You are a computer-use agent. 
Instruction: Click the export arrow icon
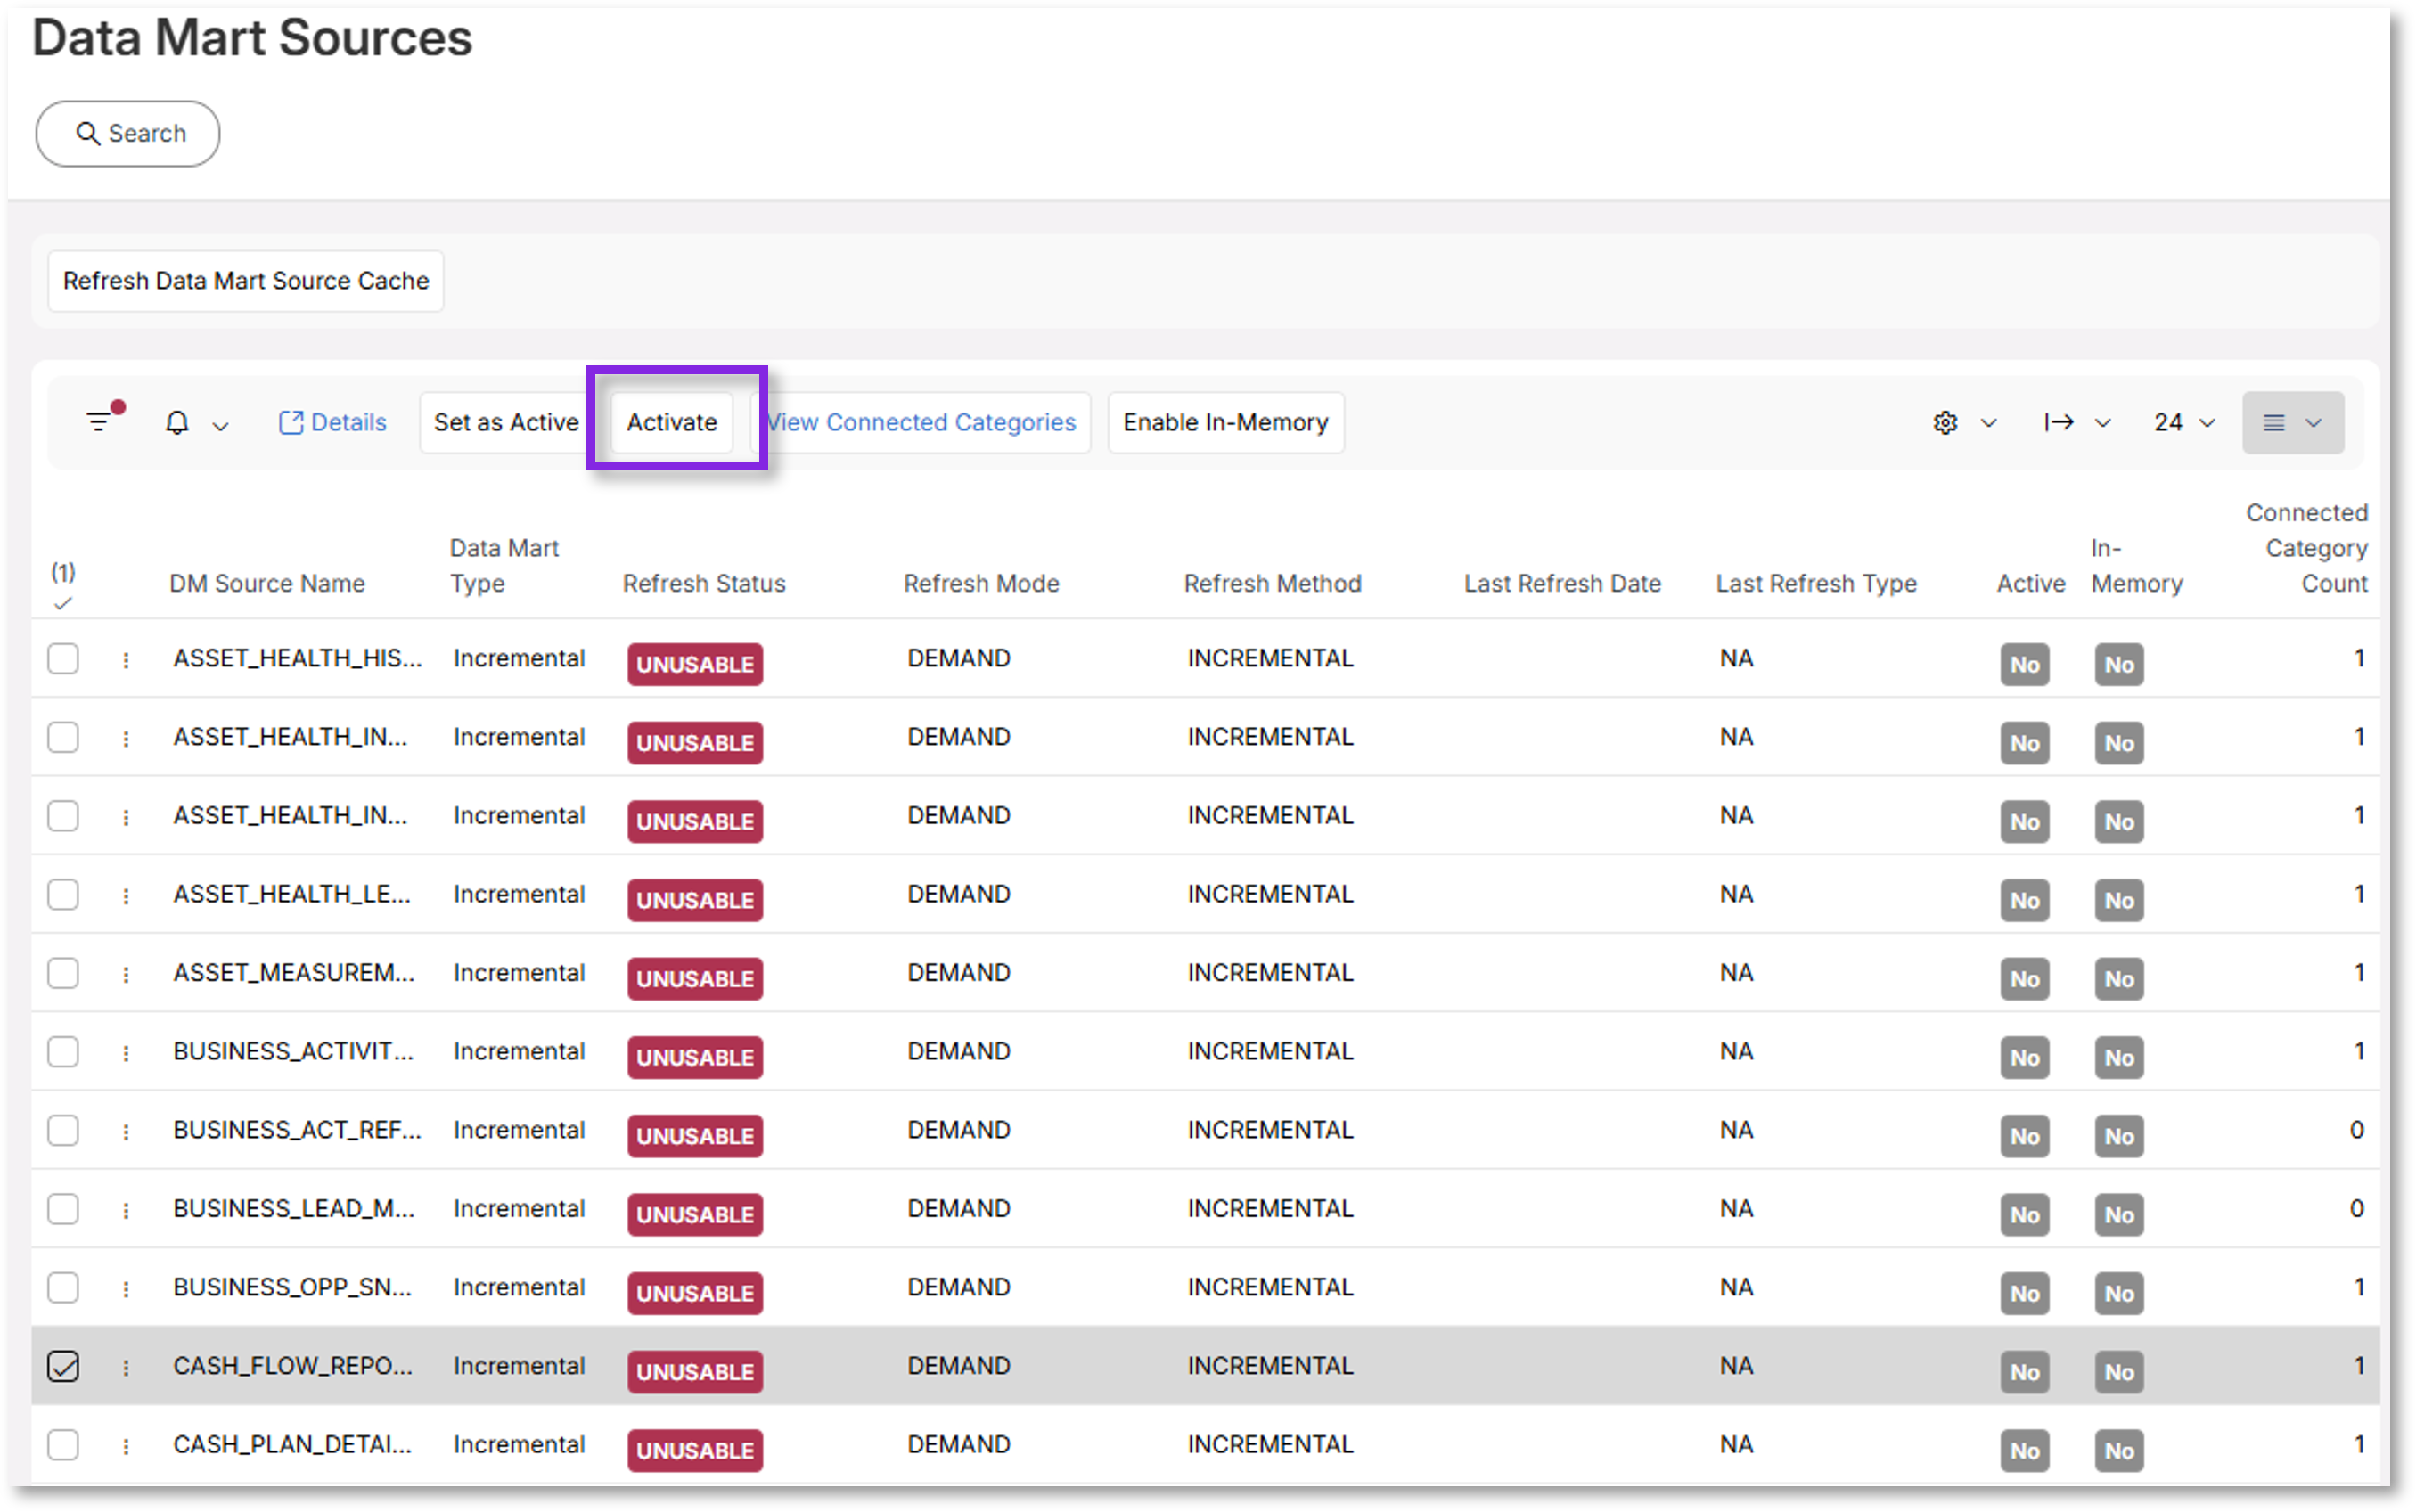click(2058, 423)
